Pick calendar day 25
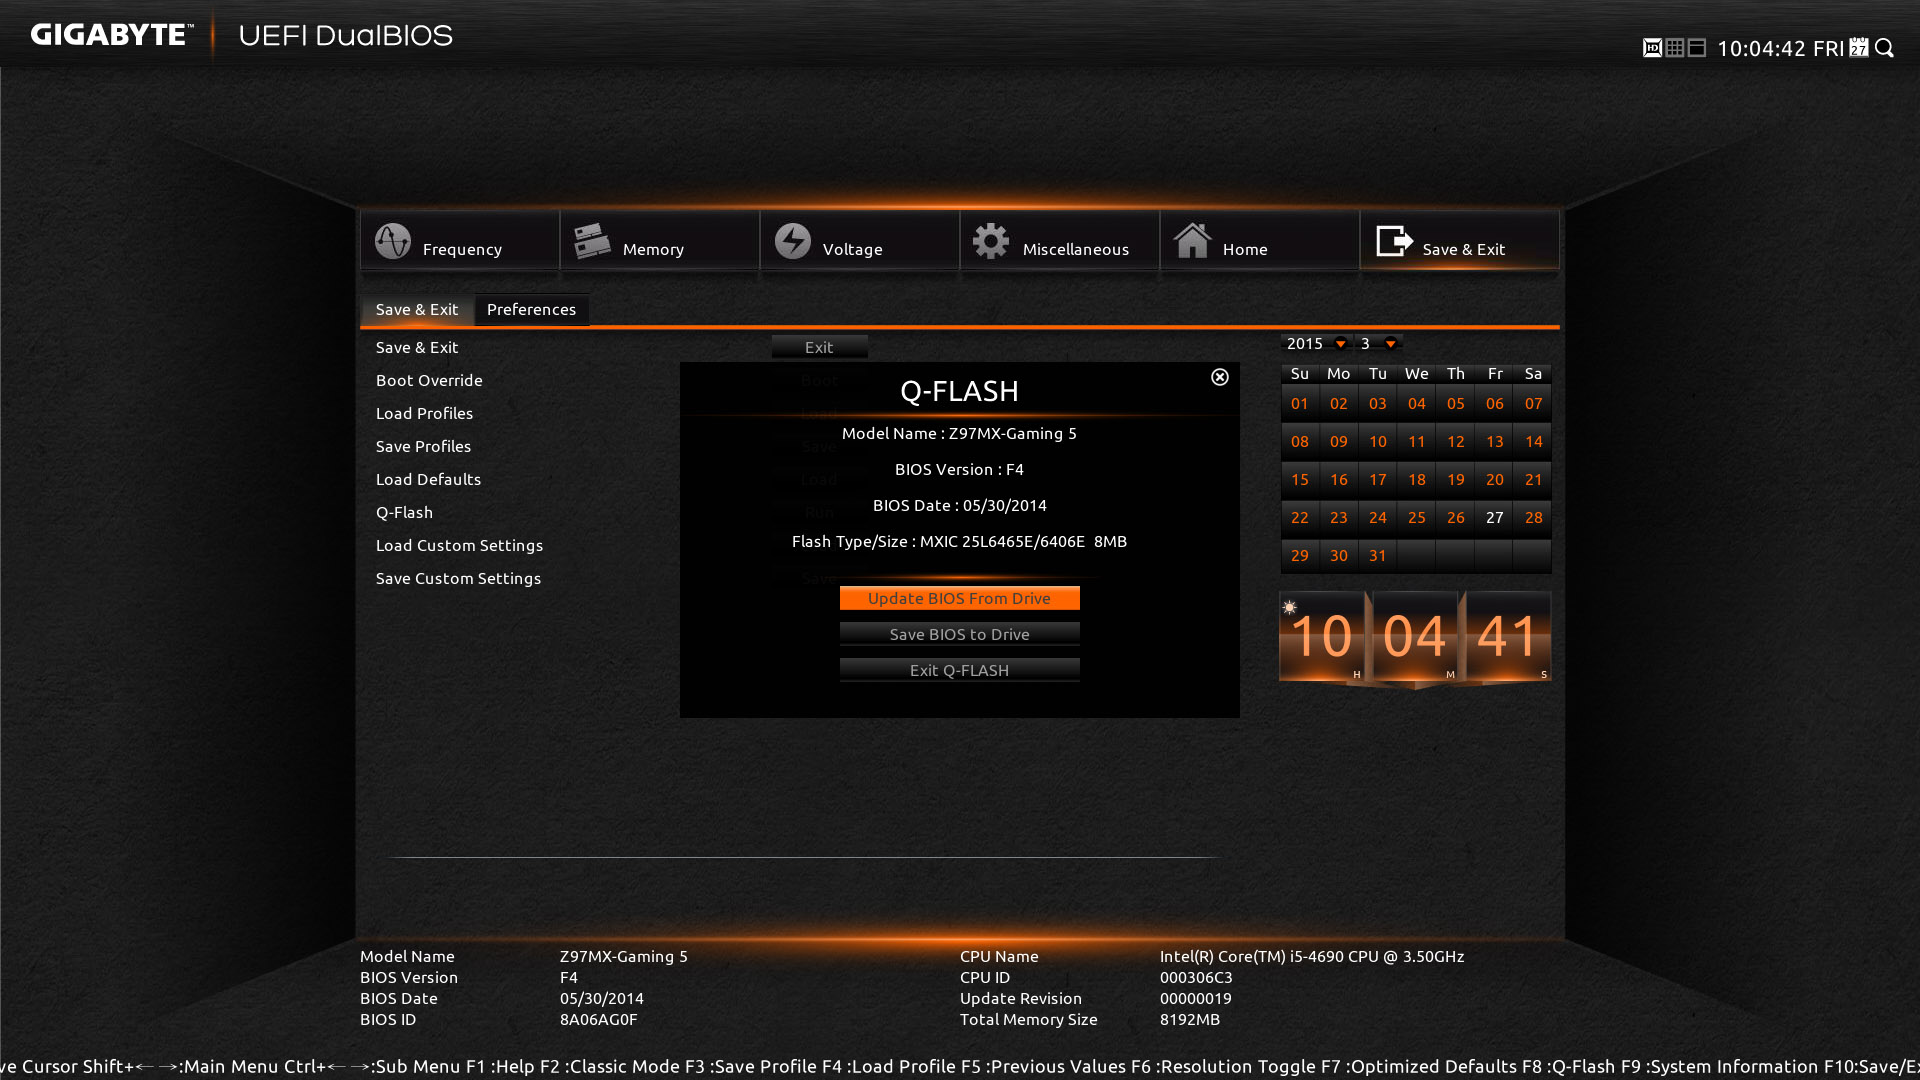 click(1417, 518)
